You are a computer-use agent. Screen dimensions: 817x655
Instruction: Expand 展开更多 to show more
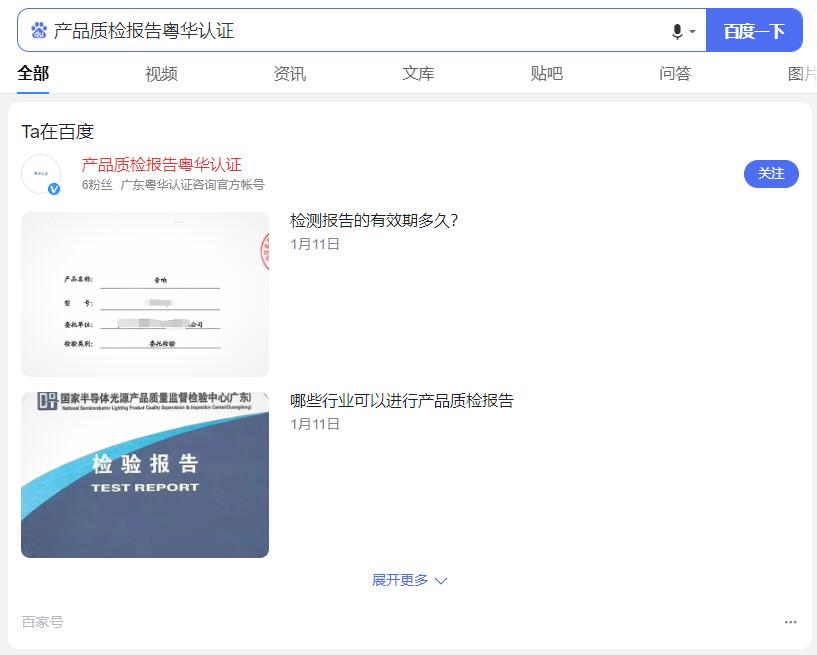(410, 580)
